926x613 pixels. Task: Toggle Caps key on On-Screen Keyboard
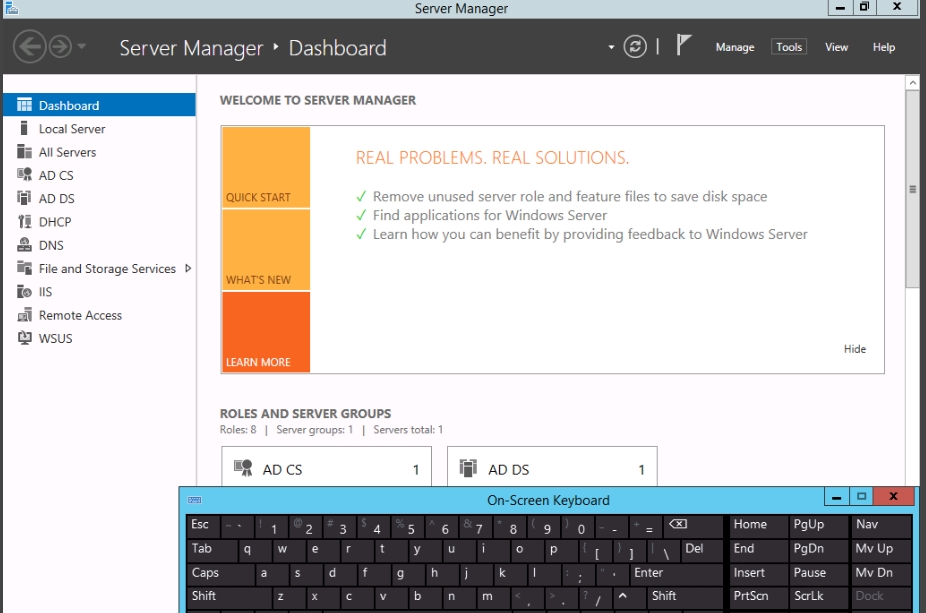(x=219, y=573)
